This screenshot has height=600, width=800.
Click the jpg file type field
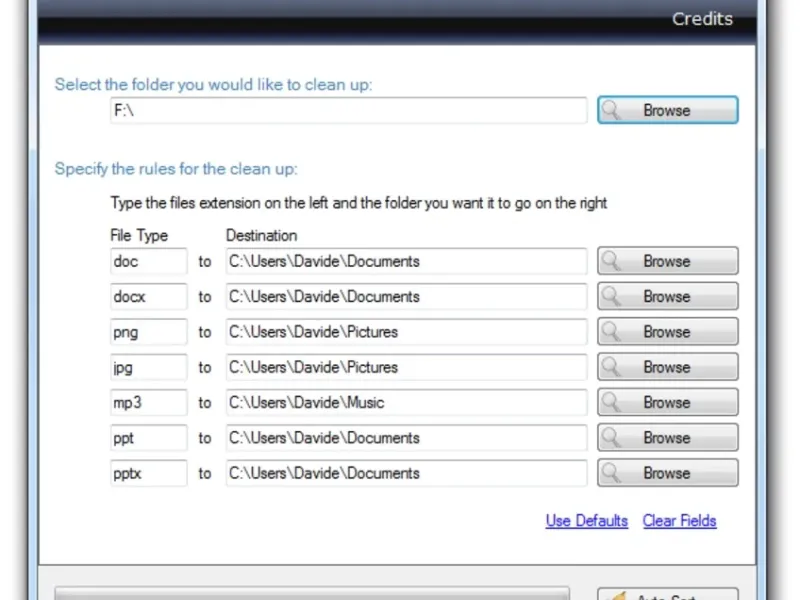148,367
